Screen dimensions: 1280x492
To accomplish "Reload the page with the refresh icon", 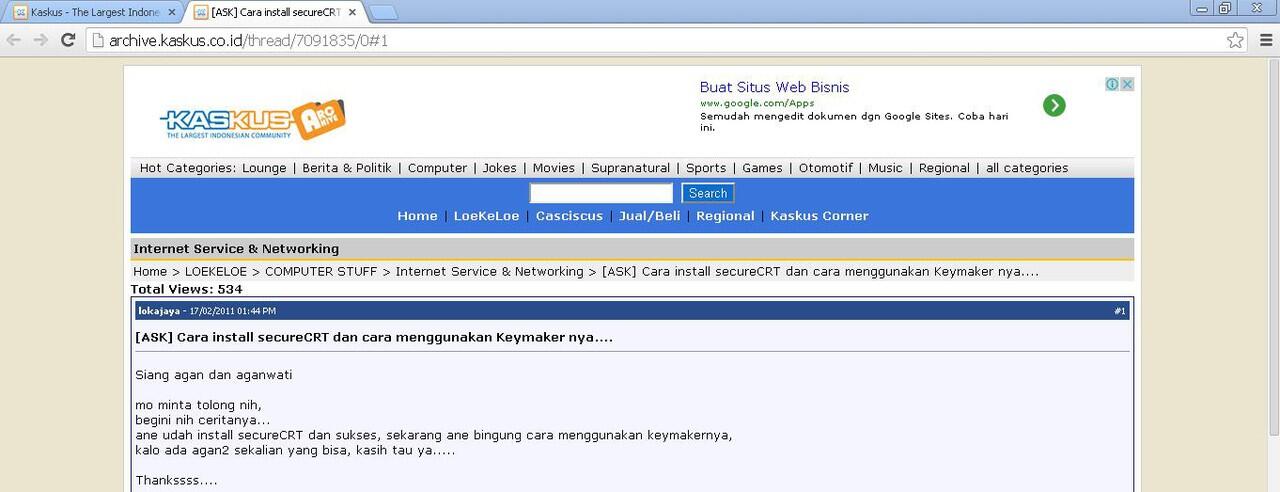I will [x=68, y=40].
